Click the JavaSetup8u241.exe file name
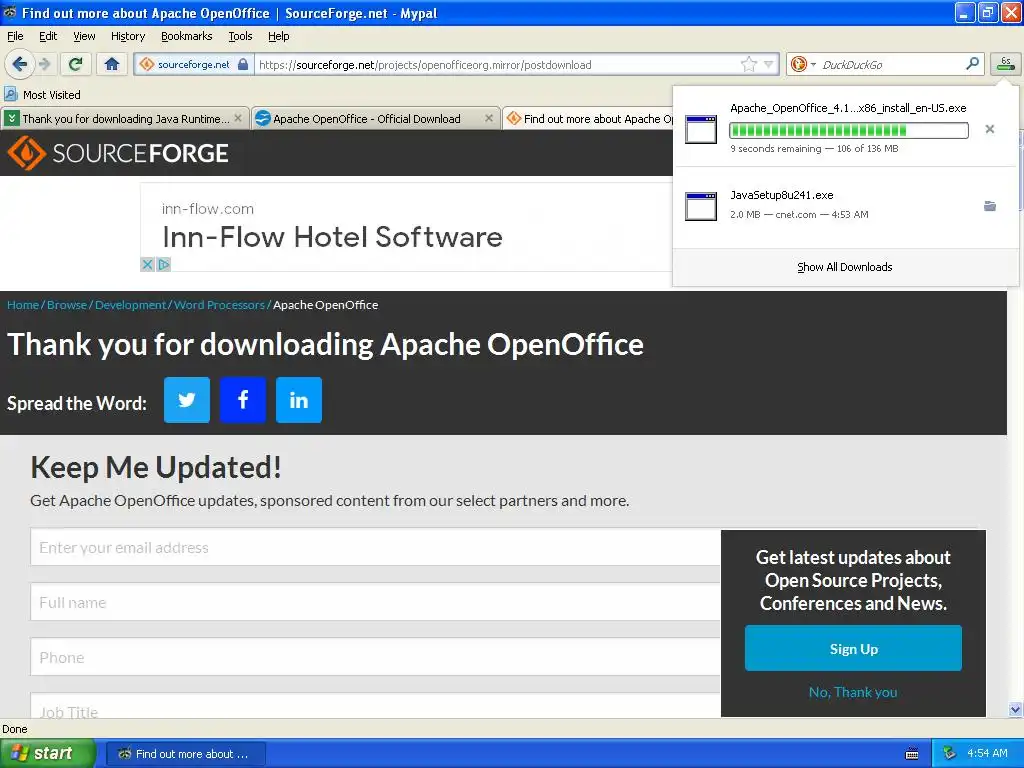1024x768 pixels. [782, 195]
